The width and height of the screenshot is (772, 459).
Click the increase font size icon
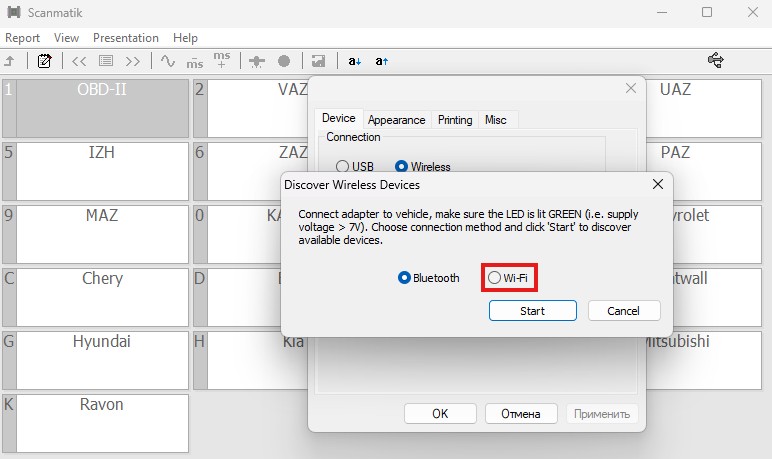pyautogui.click(x=381, y=61)
